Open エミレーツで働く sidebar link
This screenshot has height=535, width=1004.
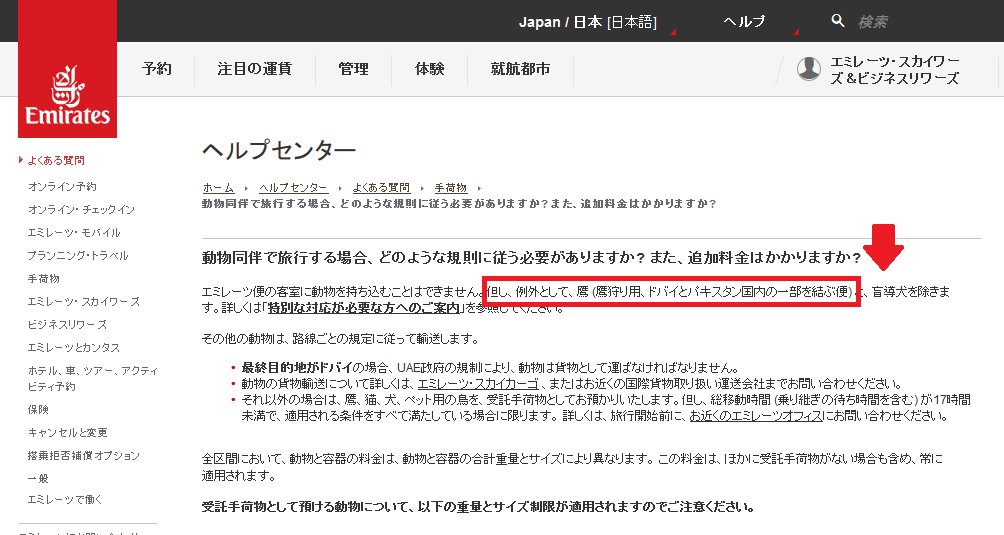coord(65,499)
